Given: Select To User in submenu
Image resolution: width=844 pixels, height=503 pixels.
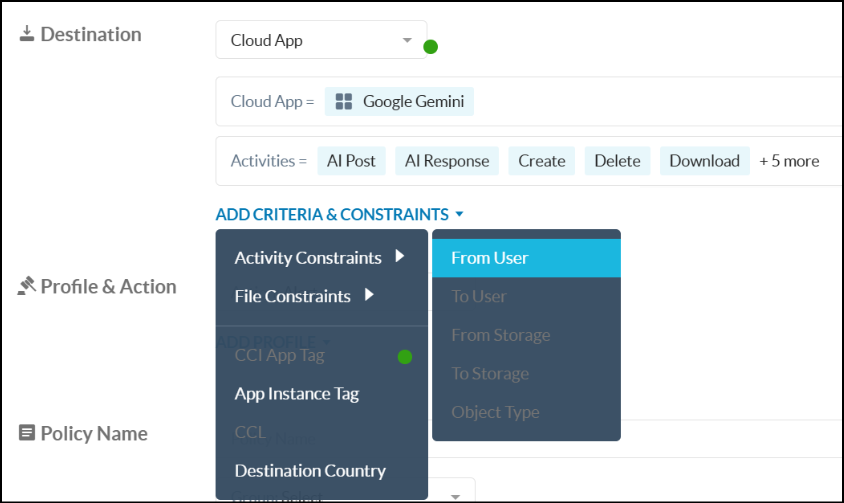Looking at the screenshot, I should click(526, 296).
